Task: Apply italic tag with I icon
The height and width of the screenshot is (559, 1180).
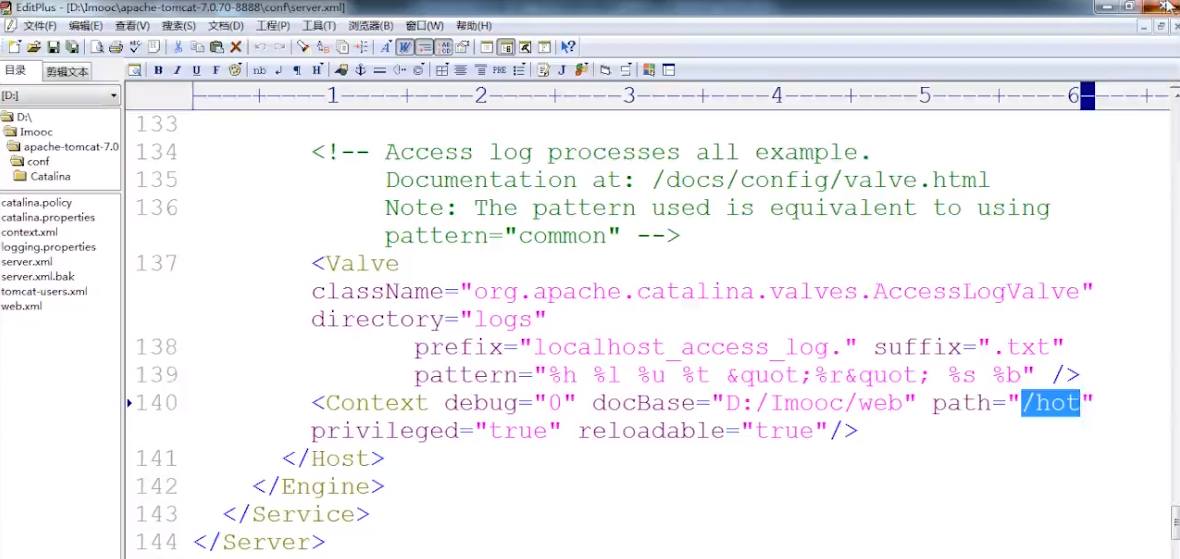Action: 177,70
